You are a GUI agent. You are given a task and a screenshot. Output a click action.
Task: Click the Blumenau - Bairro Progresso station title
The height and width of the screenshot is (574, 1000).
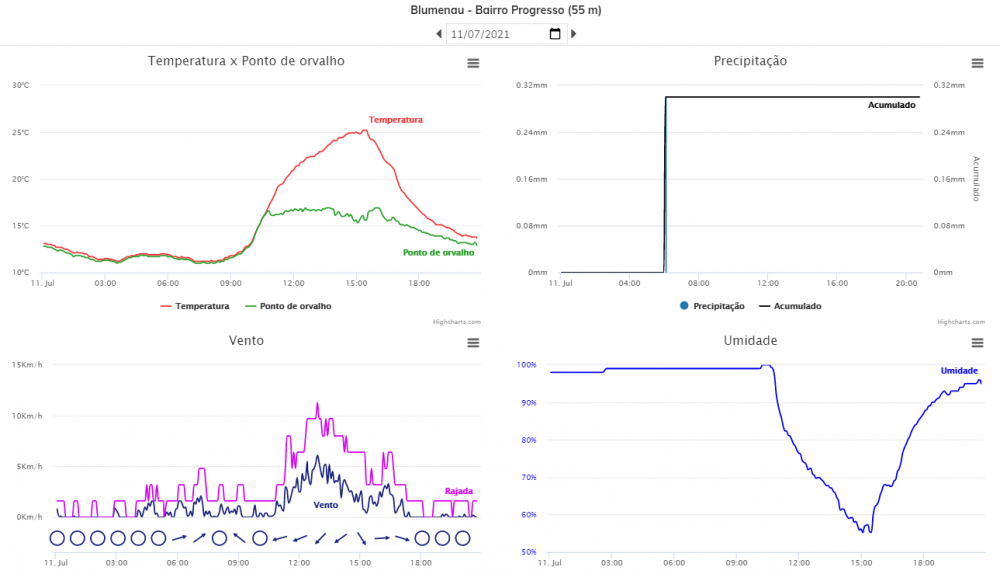click(x=506, y=10)
